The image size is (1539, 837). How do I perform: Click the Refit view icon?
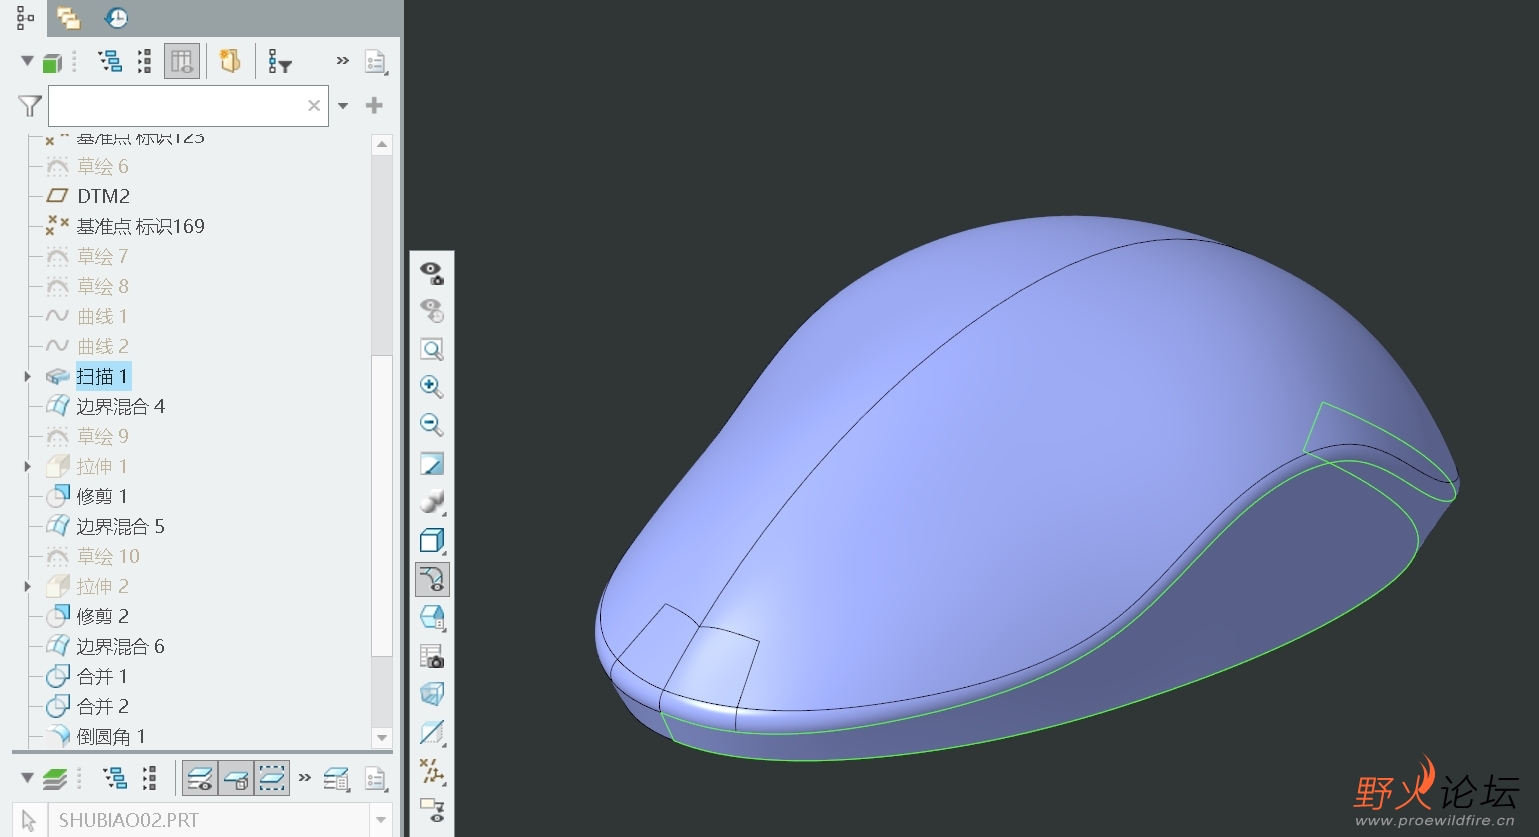coord(431,349)
